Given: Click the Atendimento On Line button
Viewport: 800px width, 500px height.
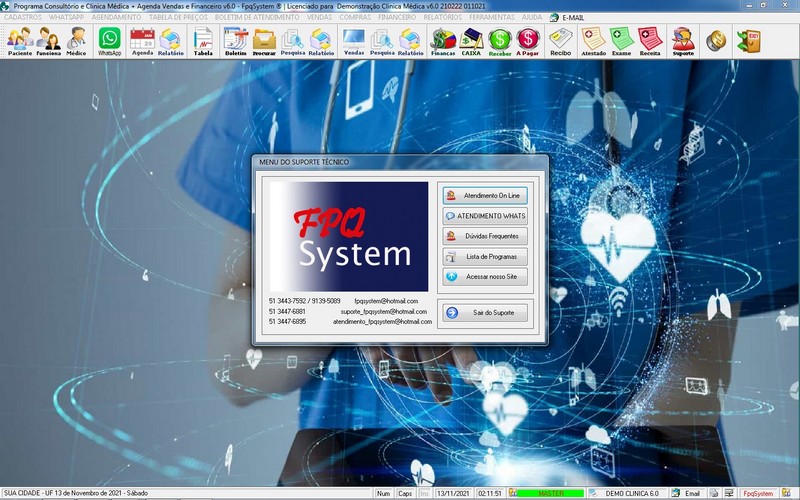Looking at the screenshot, I should [x=485, y=195].
